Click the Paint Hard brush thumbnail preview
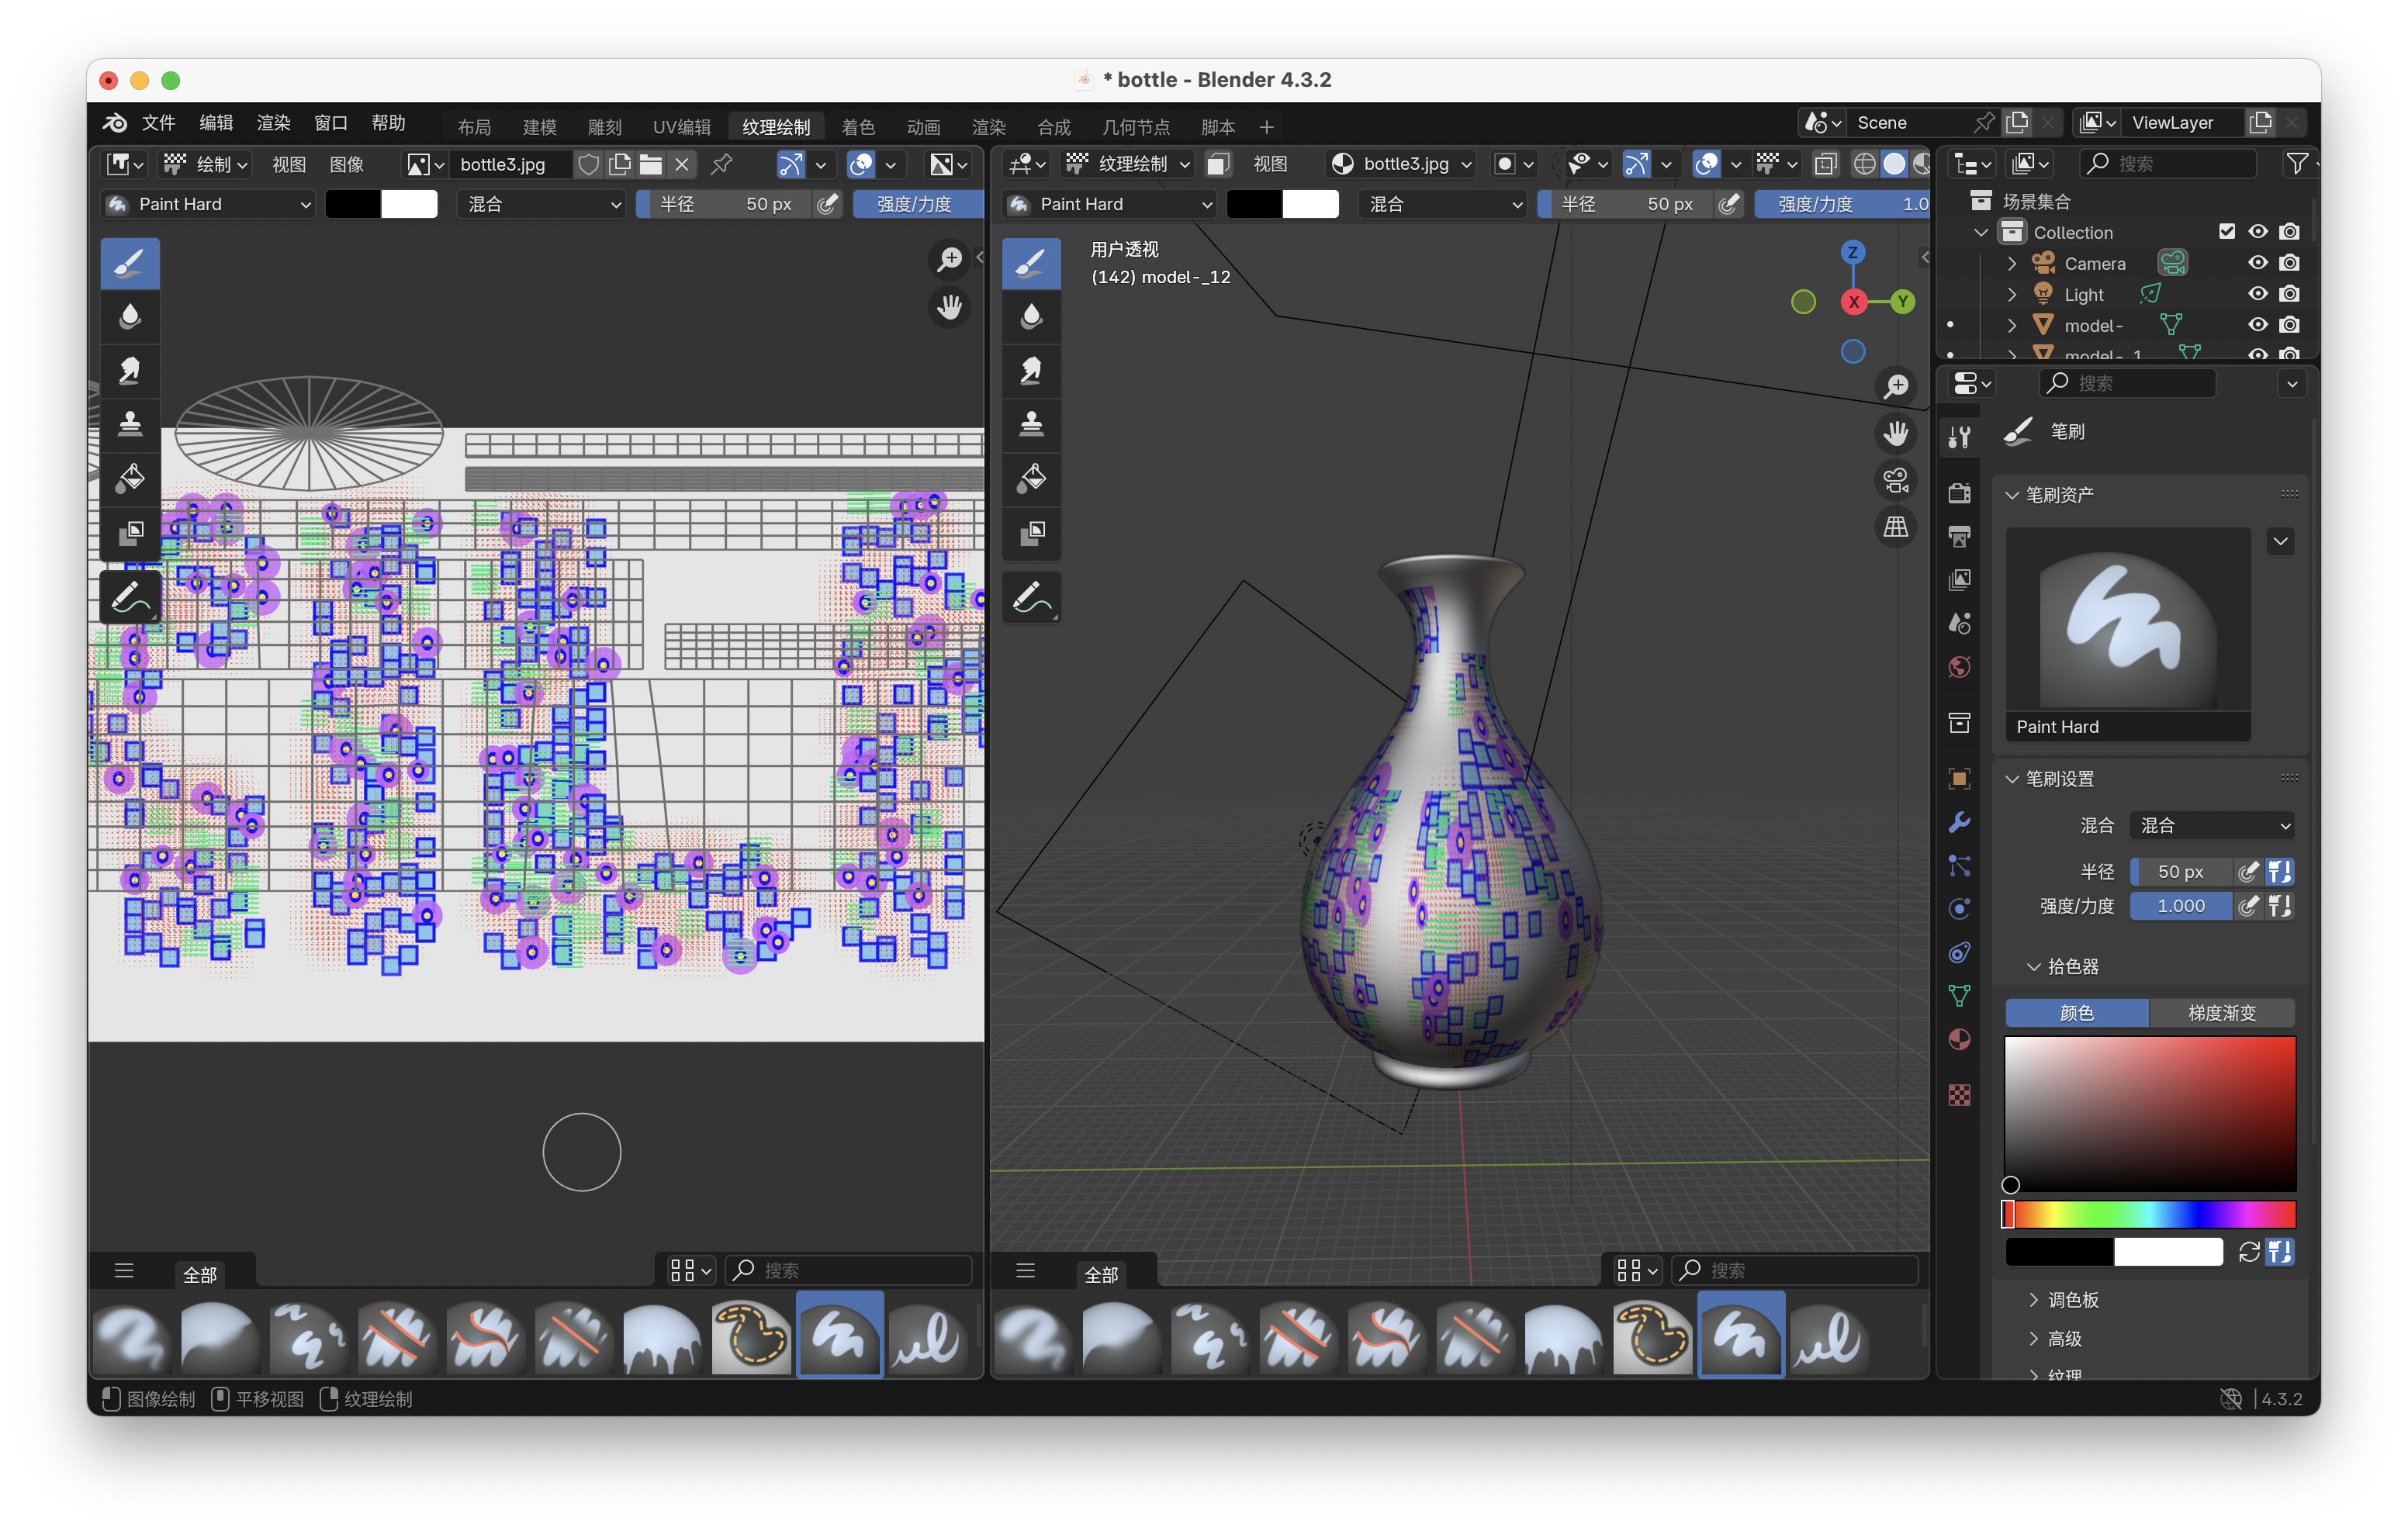The image size is (2408, 1531). point(2127,620)
